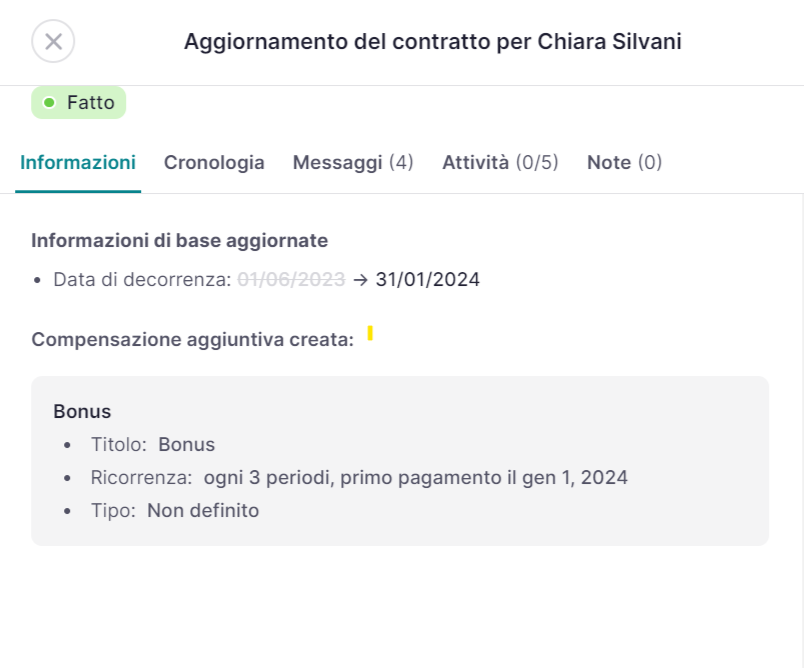Image resolution: width=804 pixels, height=668 pixels.
Task: Click the dialog title for Chiara Silvani
Action: 433,42
